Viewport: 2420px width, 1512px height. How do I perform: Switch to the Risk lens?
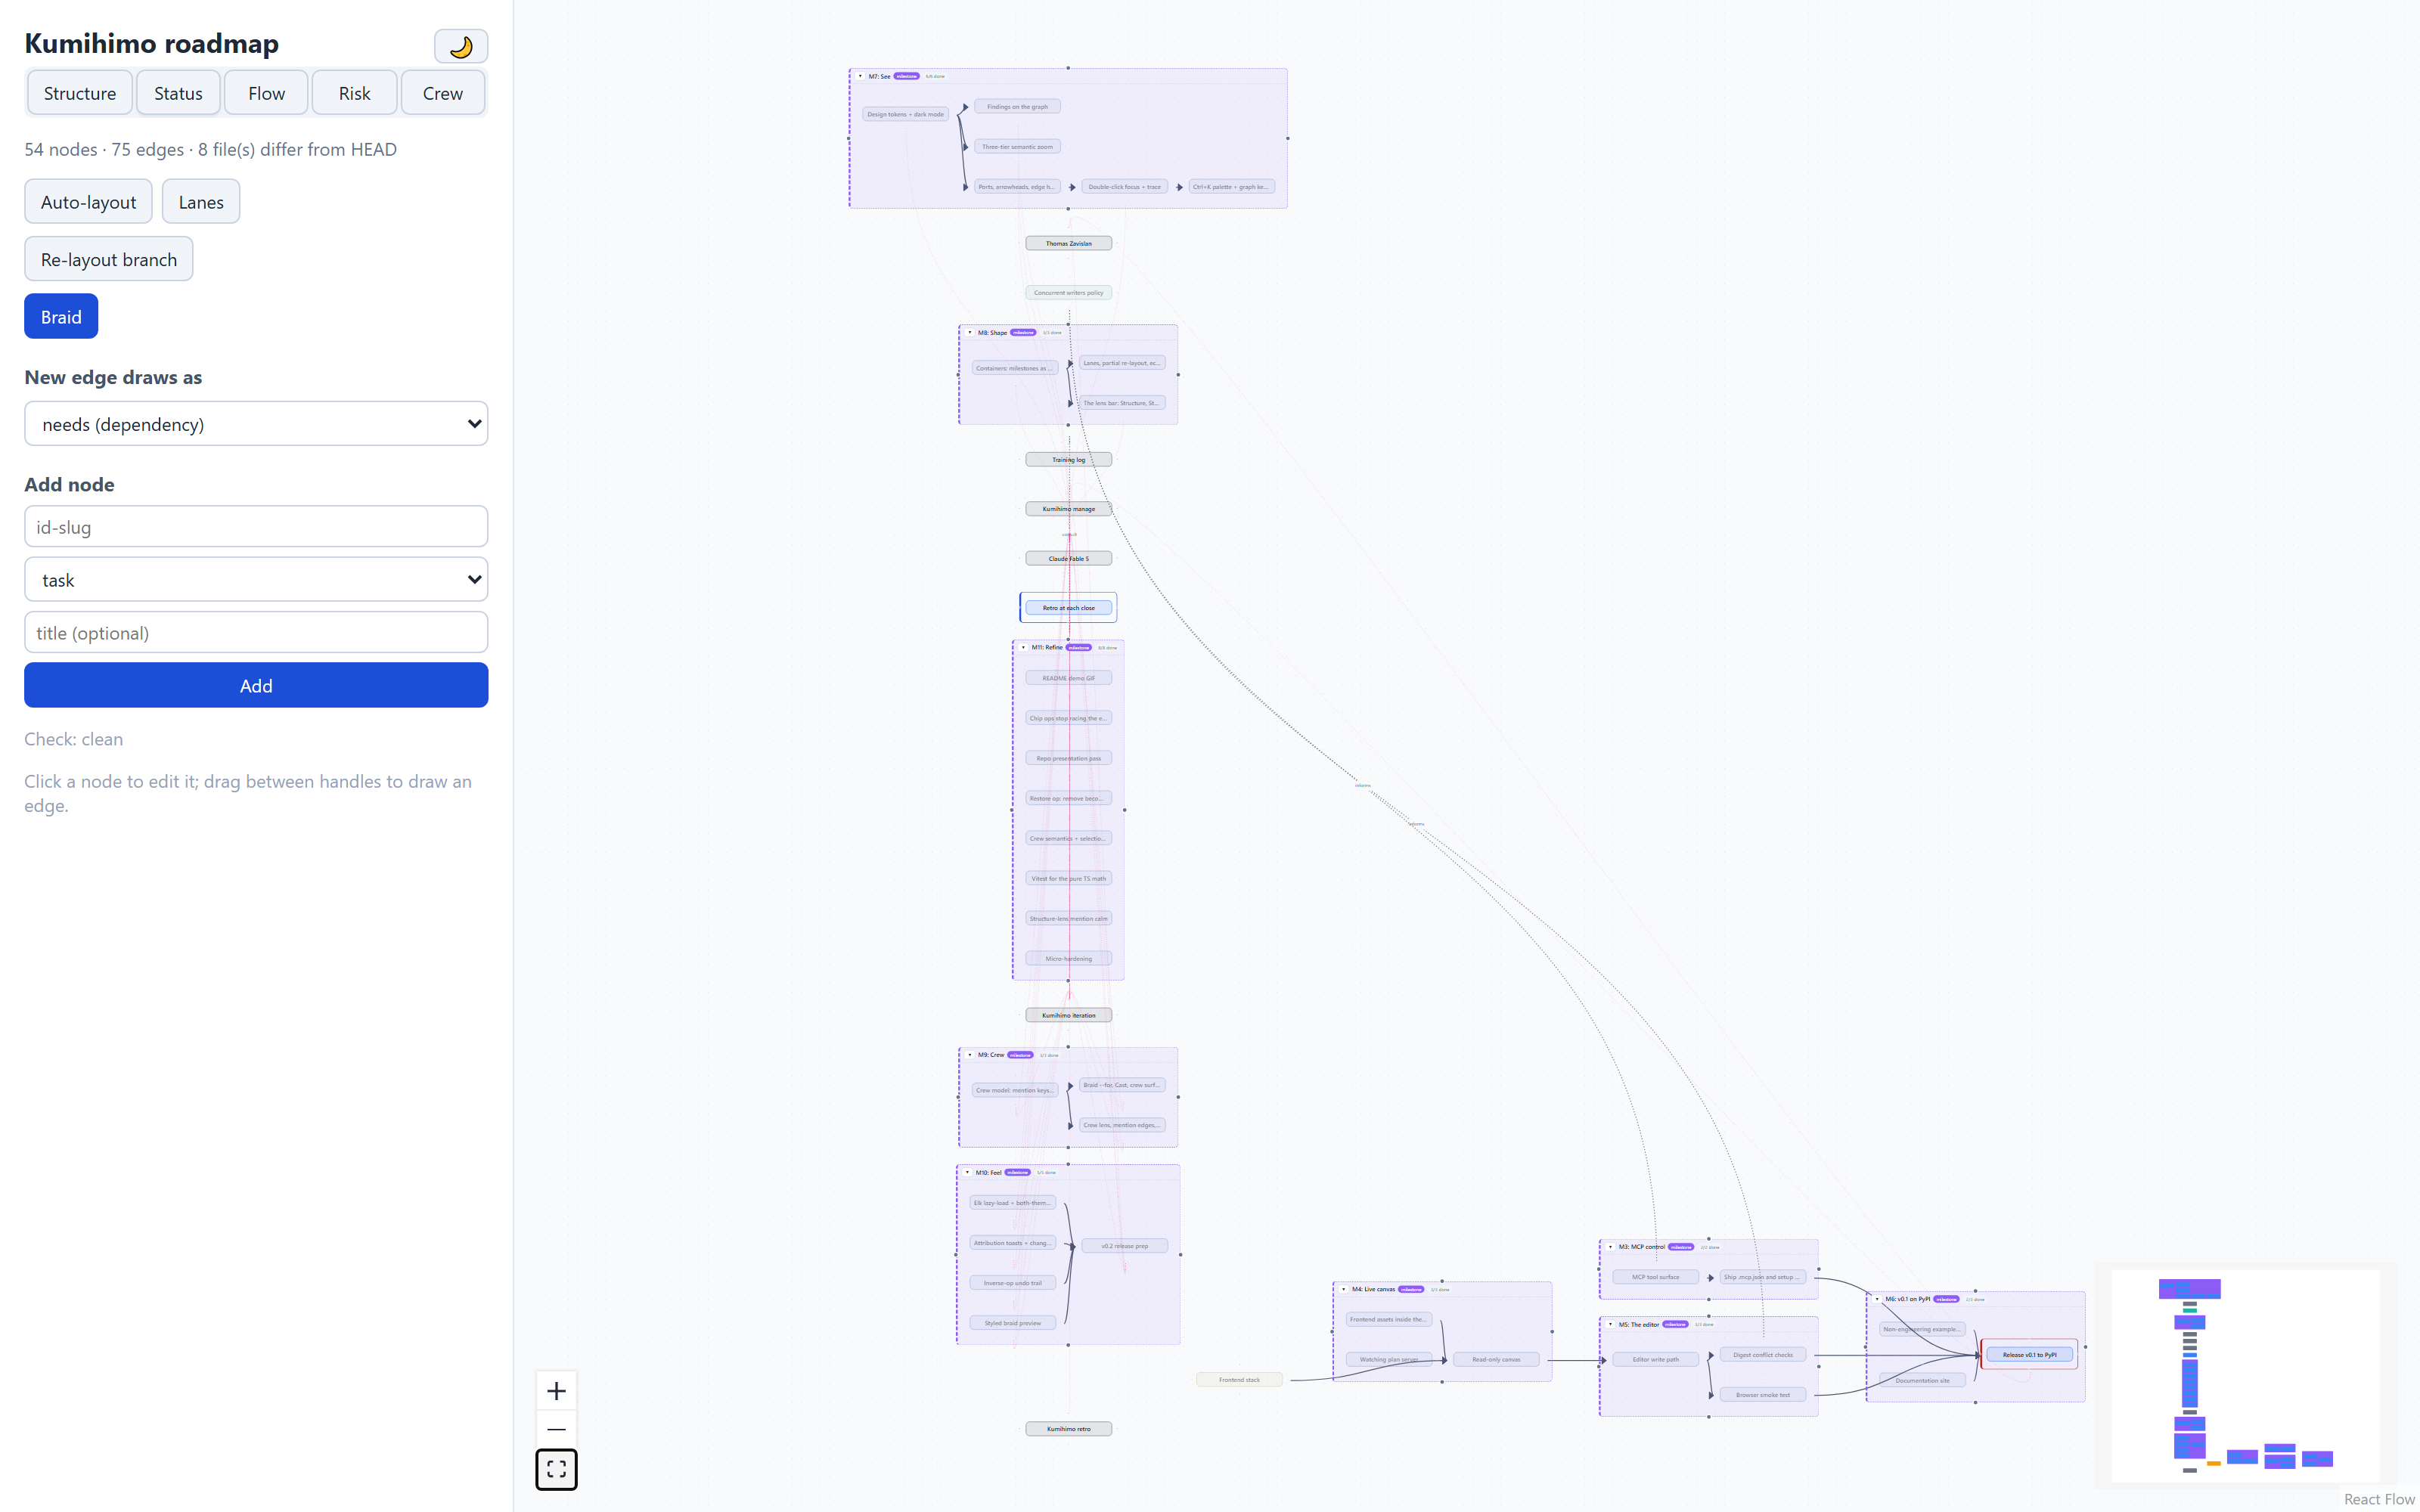[355, 93]
